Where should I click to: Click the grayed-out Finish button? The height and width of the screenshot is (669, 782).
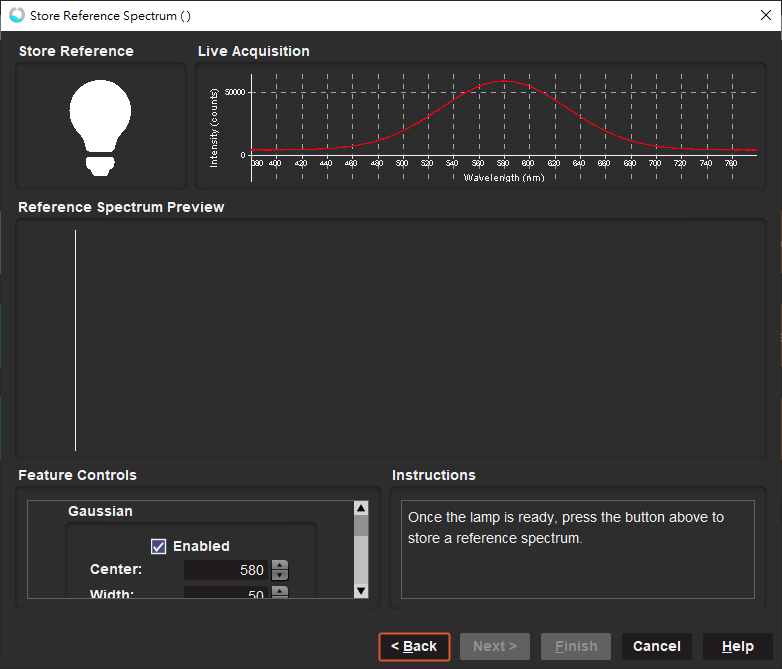click(576, 646)
